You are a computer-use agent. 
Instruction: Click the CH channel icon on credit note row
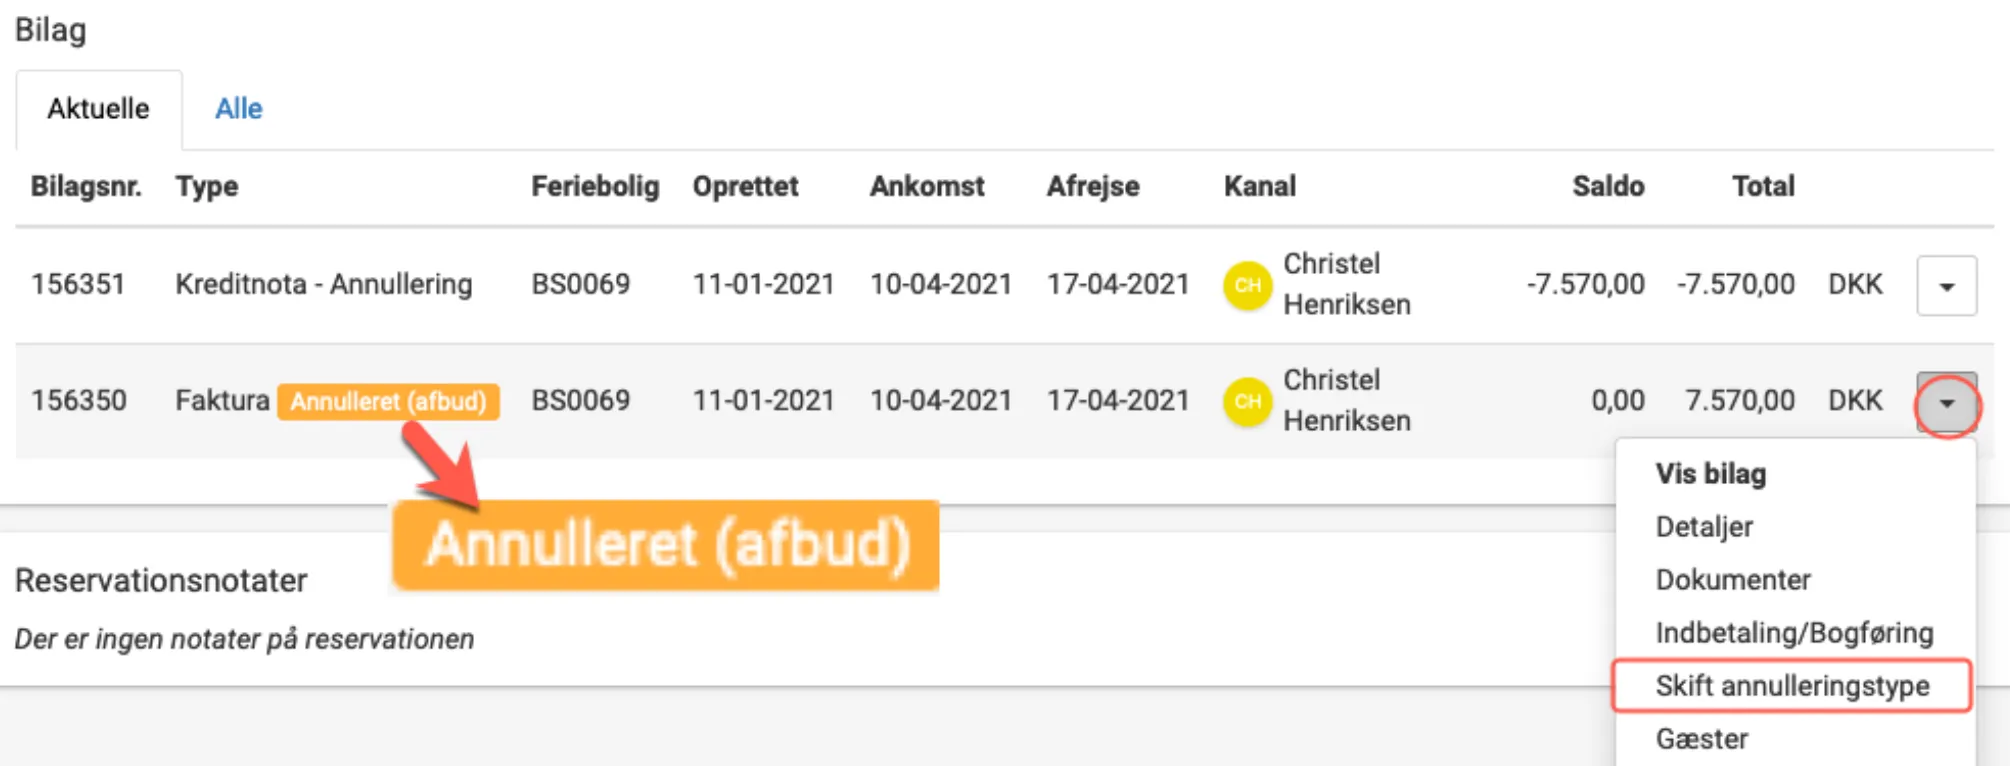click(1247, 284)
